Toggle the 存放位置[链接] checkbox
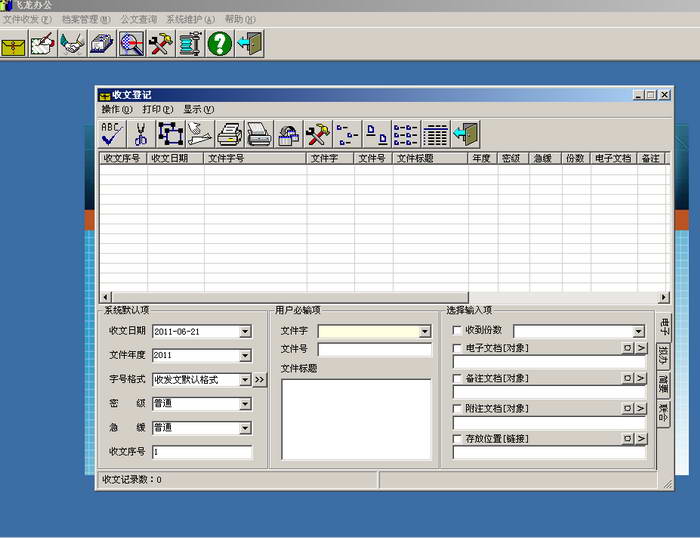This screenshot has height=538, width=700. [458, 438]
